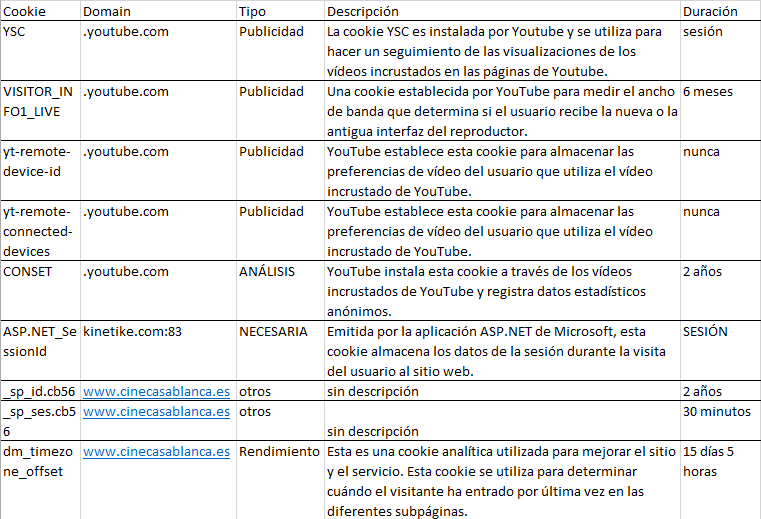
Task: Select the CONSET description about anonymous statistics
Action: click(x=486, y=291)
